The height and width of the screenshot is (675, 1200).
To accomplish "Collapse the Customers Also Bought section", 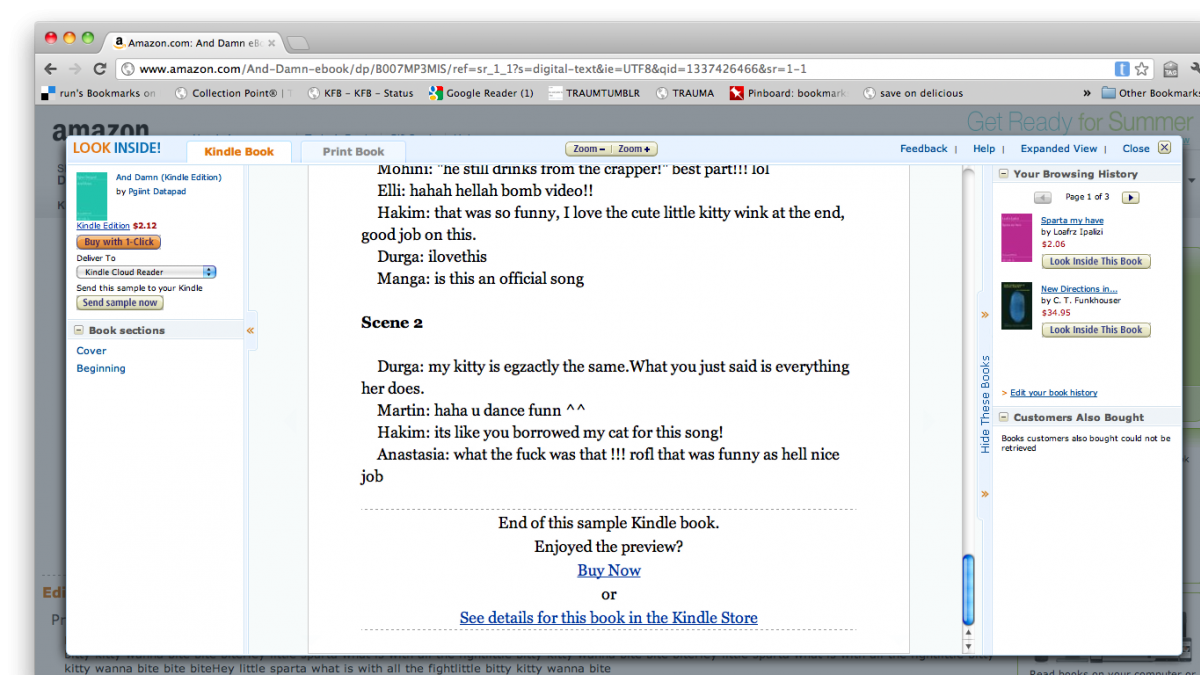I will click(x=1003, y=418).
